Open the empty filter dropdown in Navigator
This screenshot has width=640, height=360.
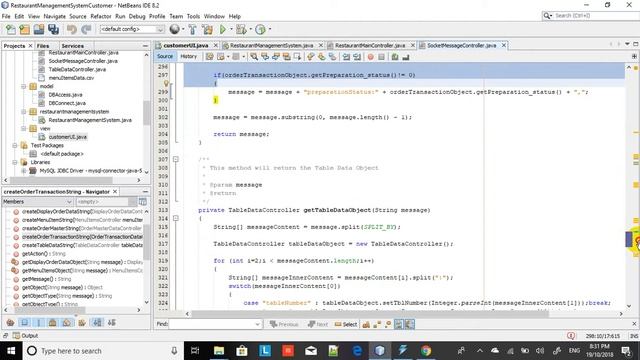coord(132,202)
